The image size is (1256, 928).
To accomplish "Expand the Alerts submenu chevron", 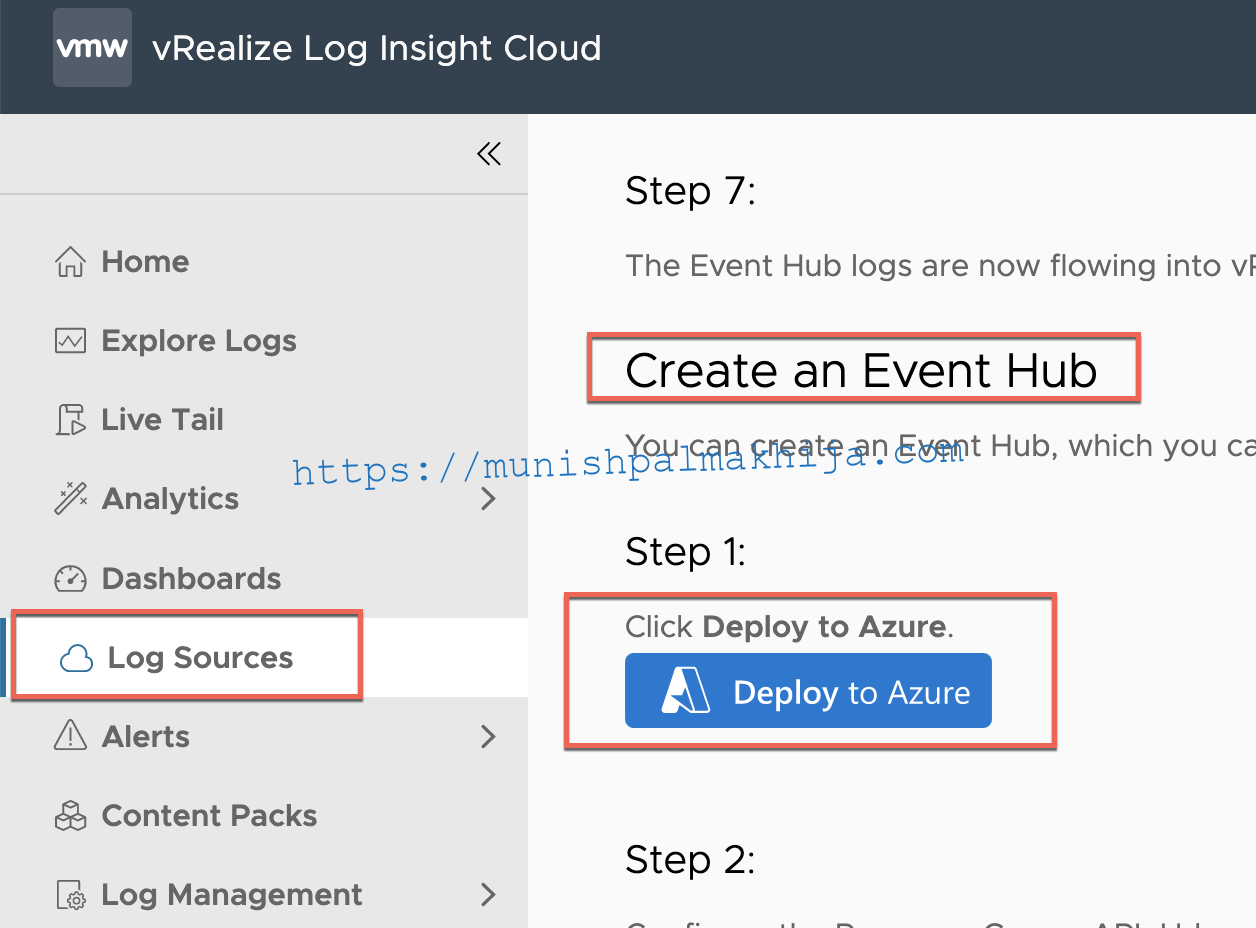I will 488,736.
